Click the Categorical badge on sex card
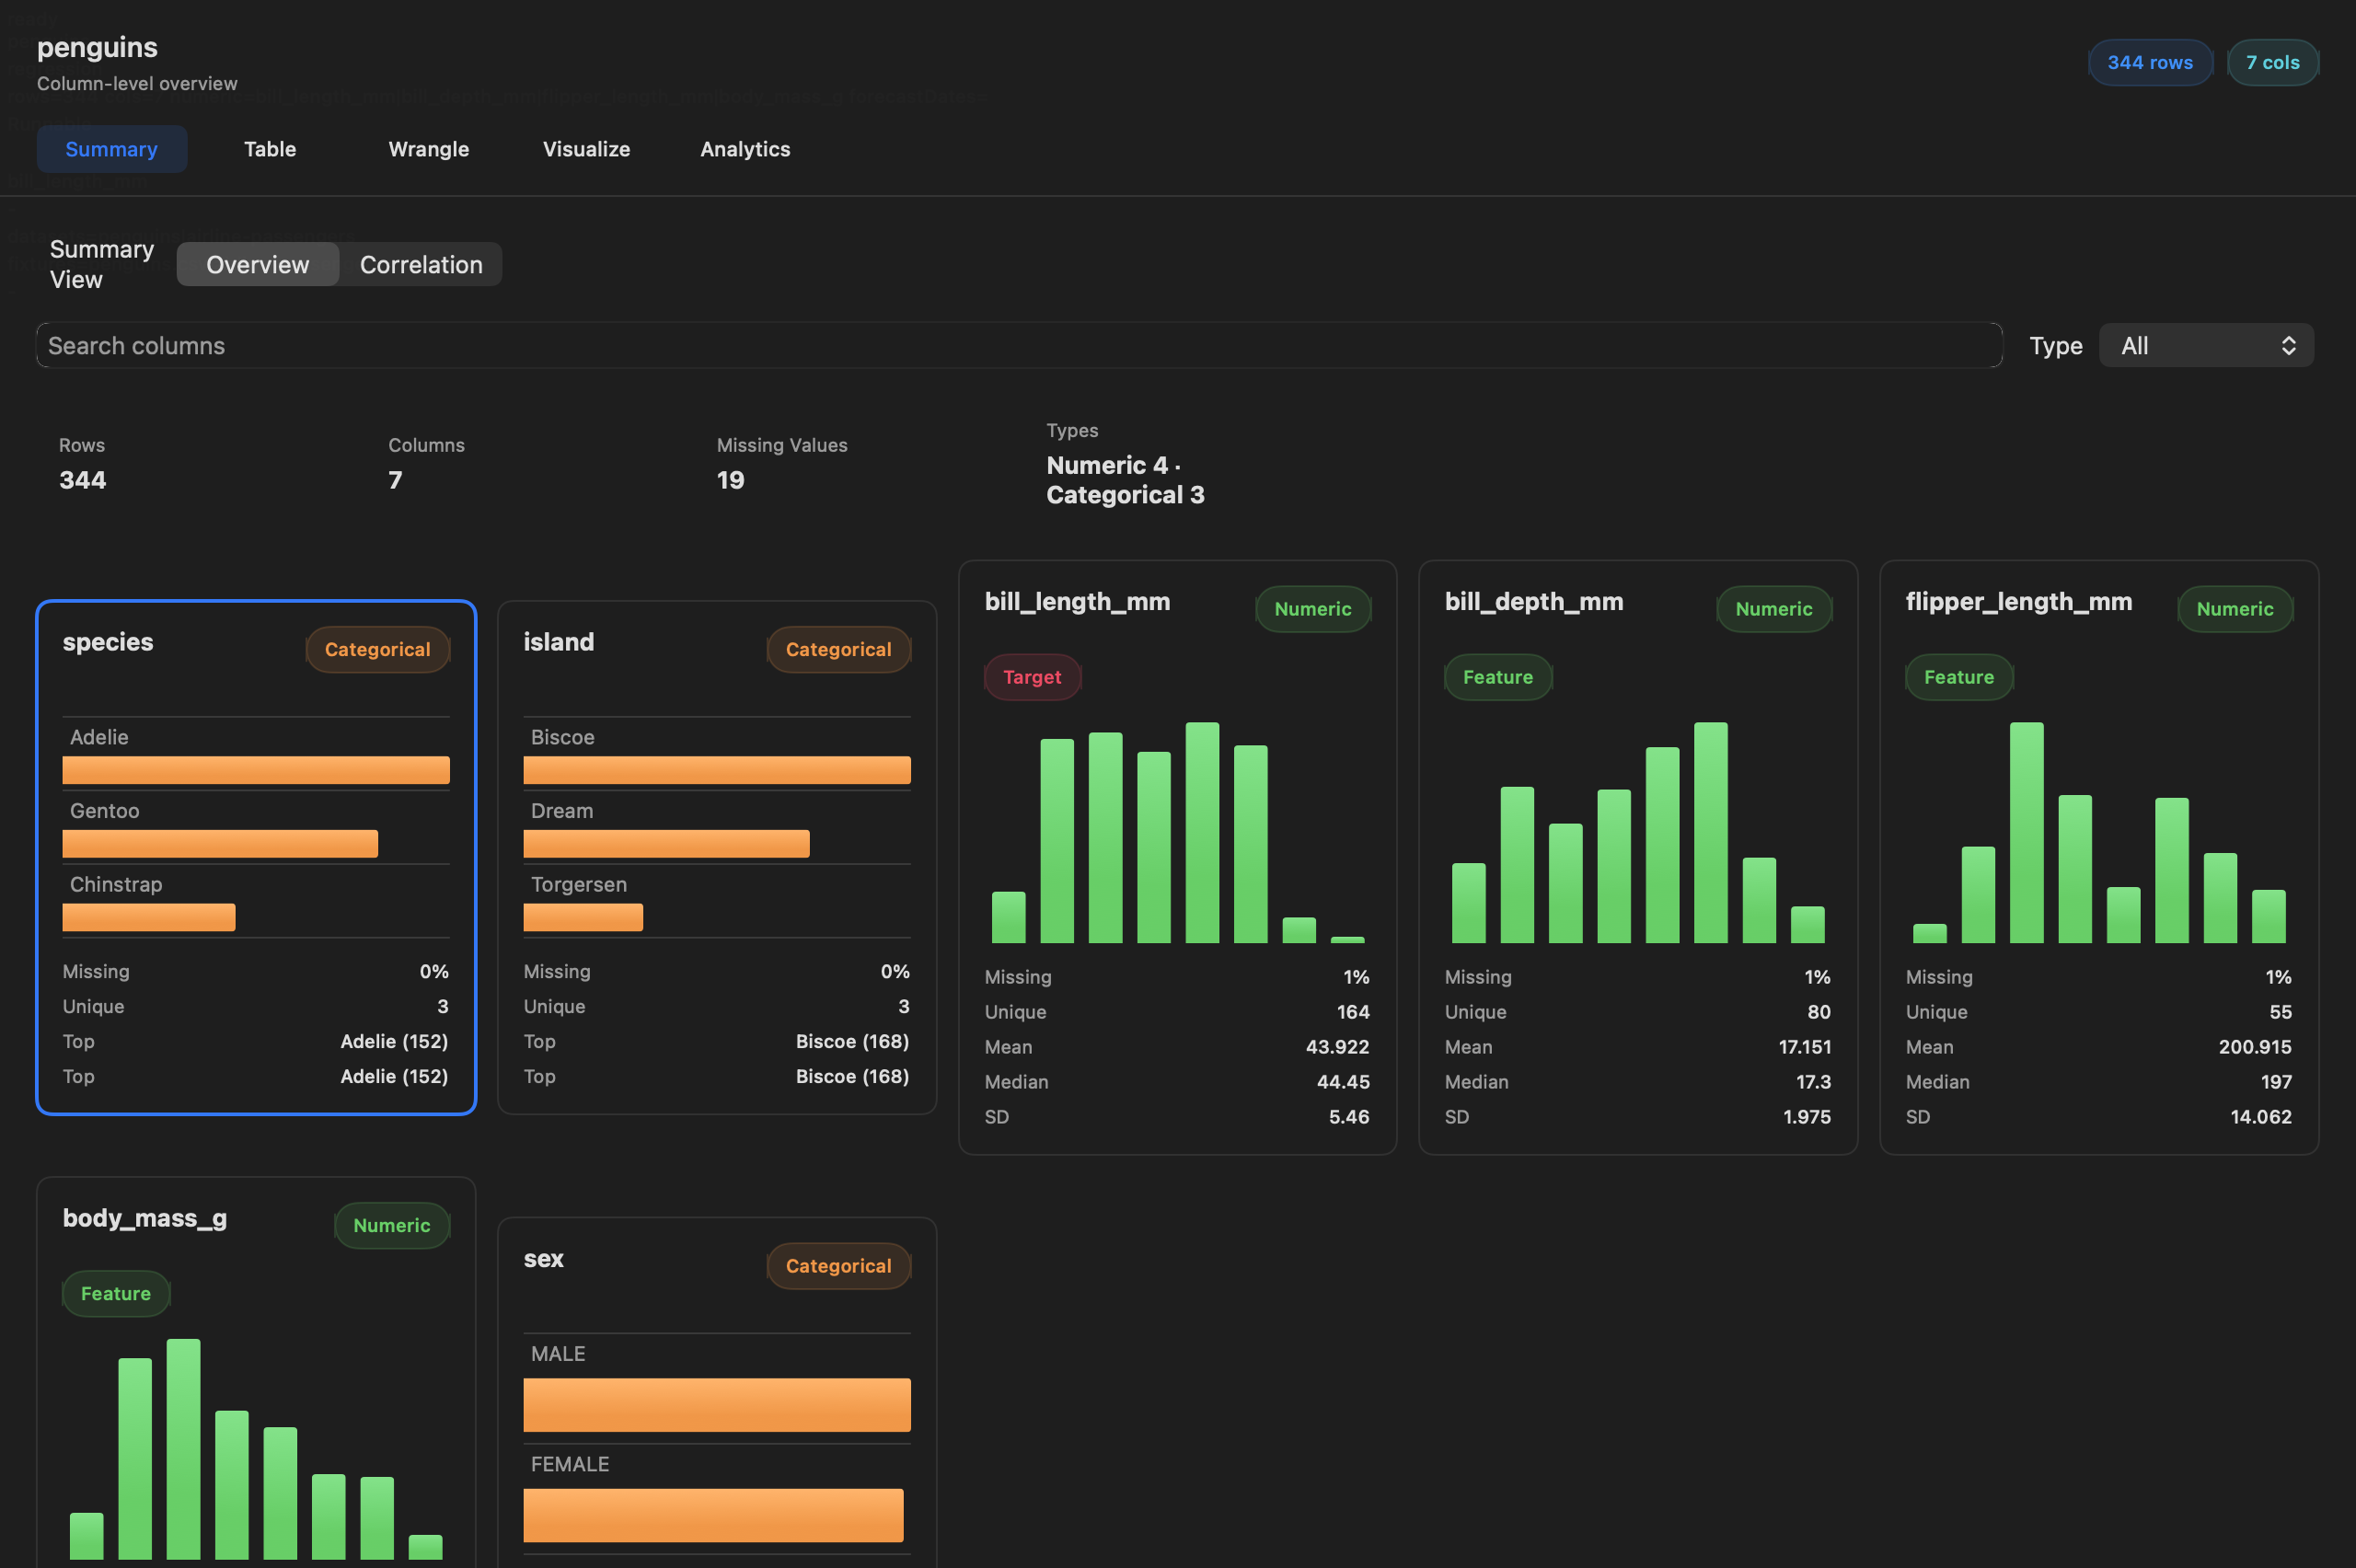Screen dimensions: 2356x1568 pyautogui.click(x=838, y=1266)
